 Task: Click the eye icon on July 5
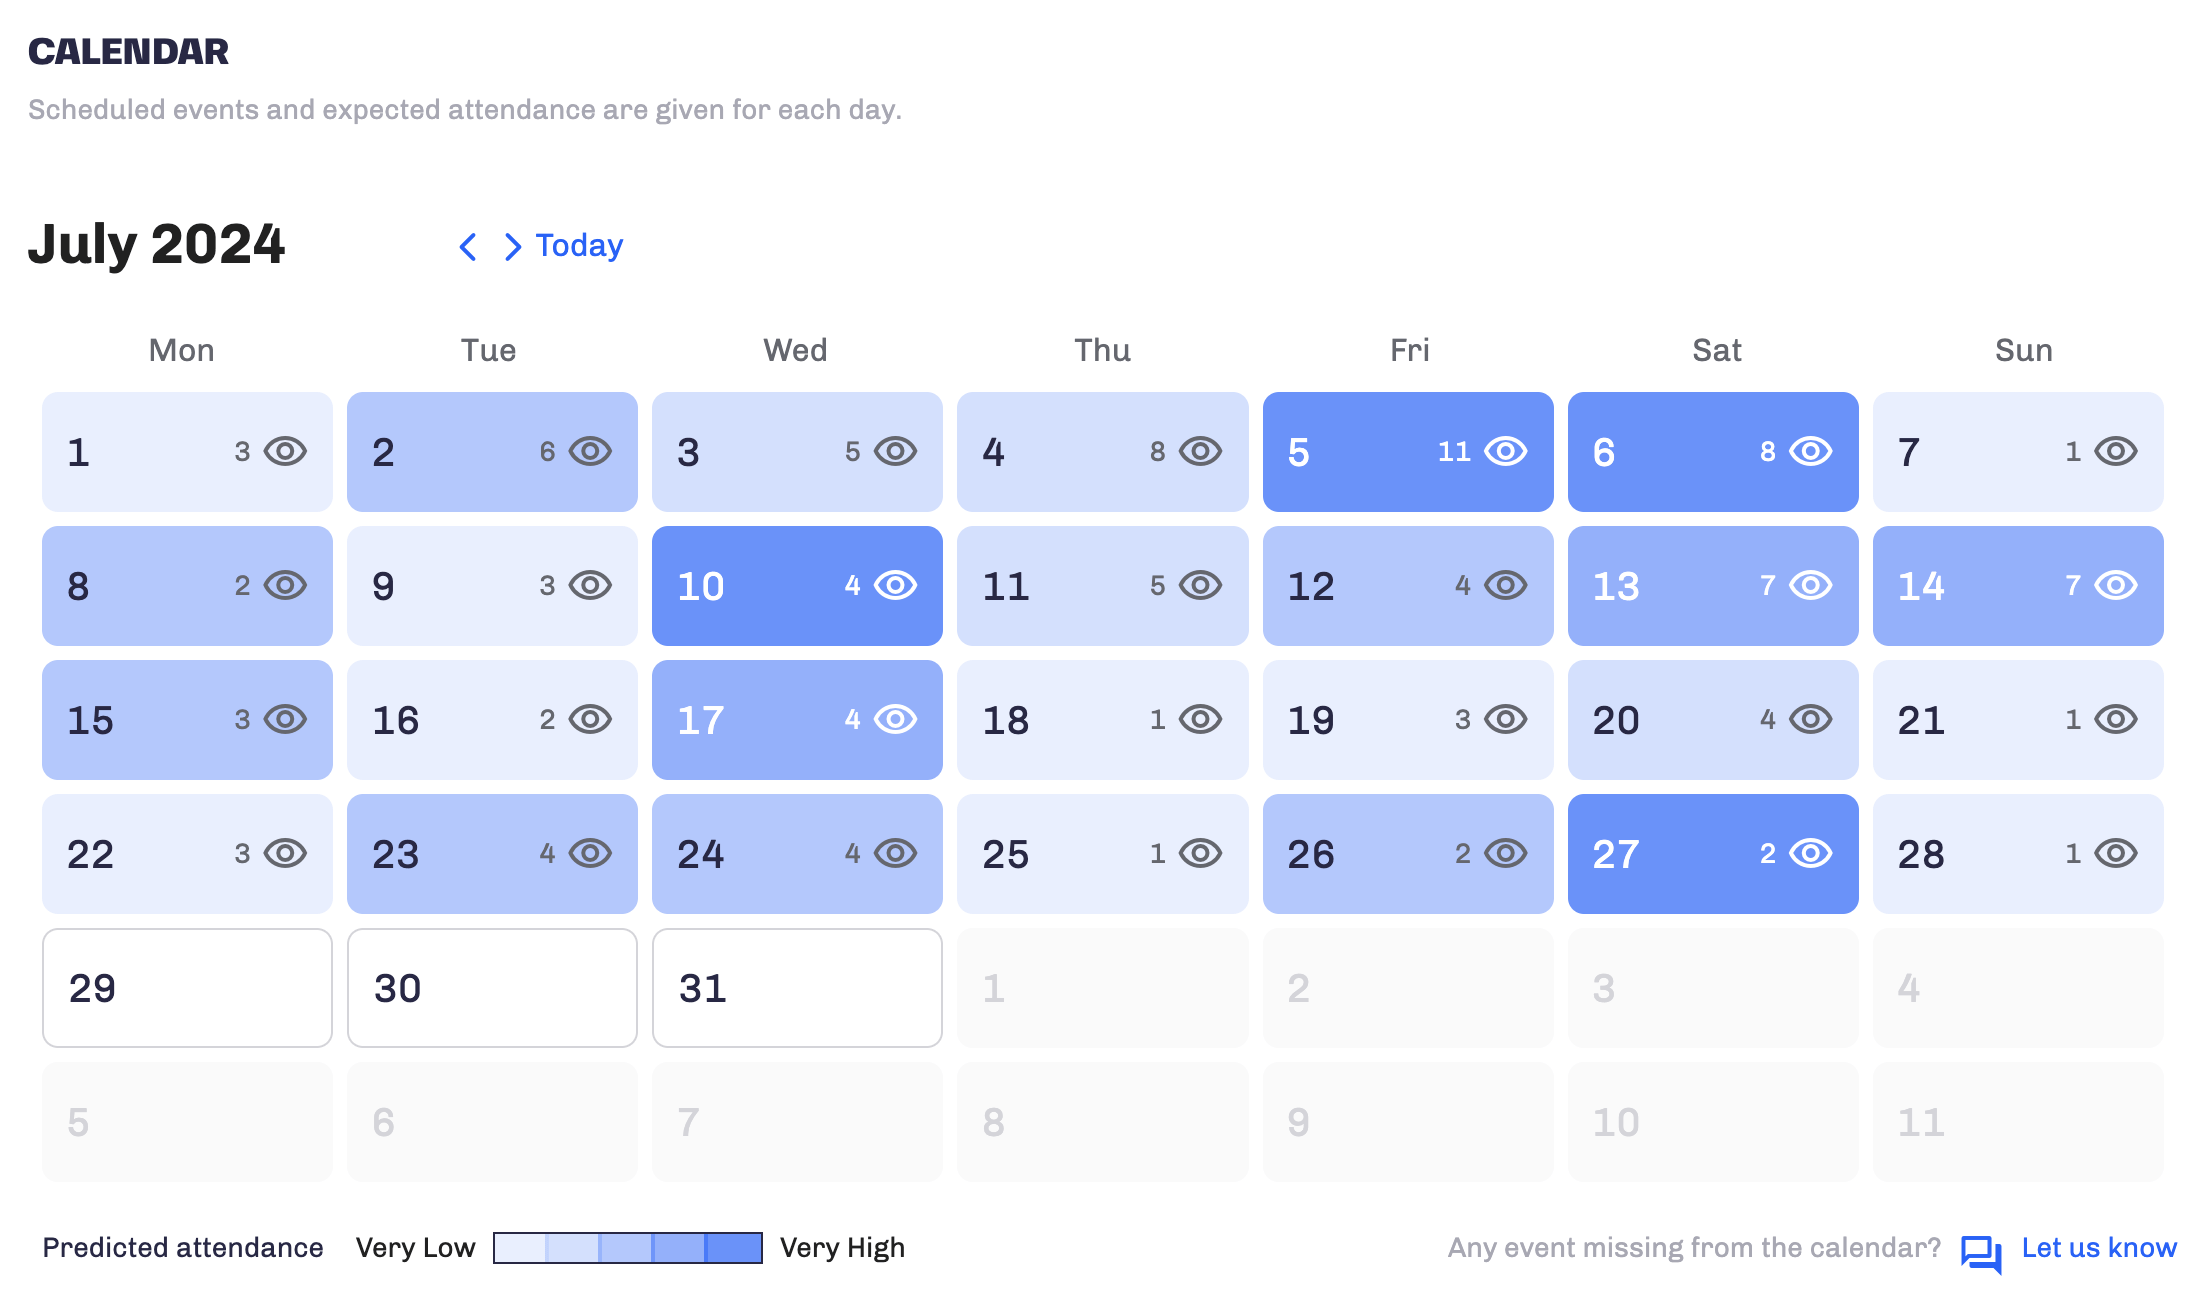pyautogui.click(x=1505, y=452)
